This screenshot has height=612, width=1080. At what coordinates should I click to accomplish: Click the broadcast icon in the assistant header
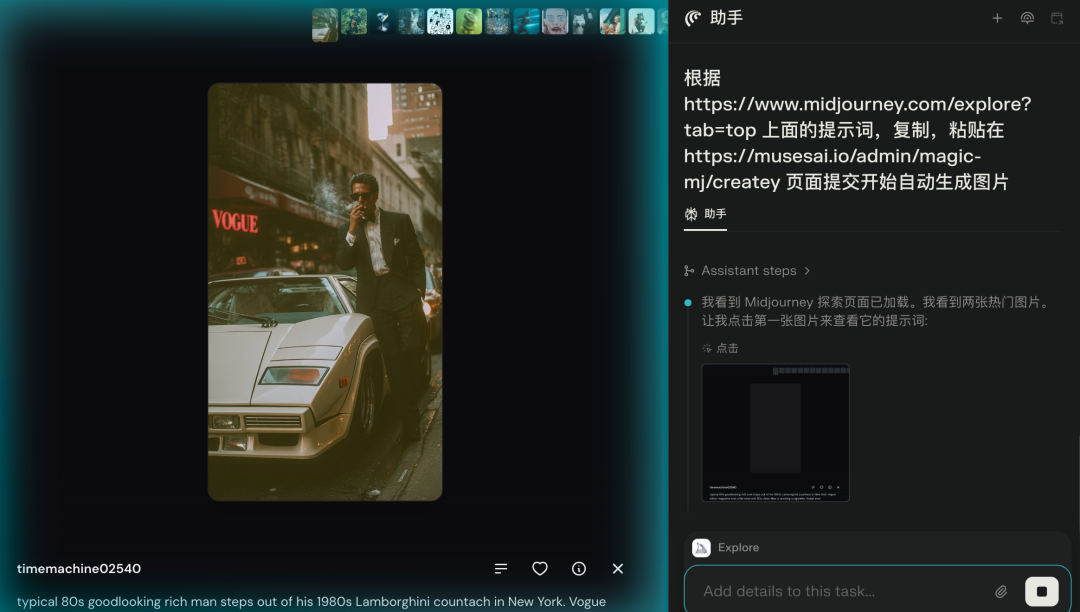1027,18
